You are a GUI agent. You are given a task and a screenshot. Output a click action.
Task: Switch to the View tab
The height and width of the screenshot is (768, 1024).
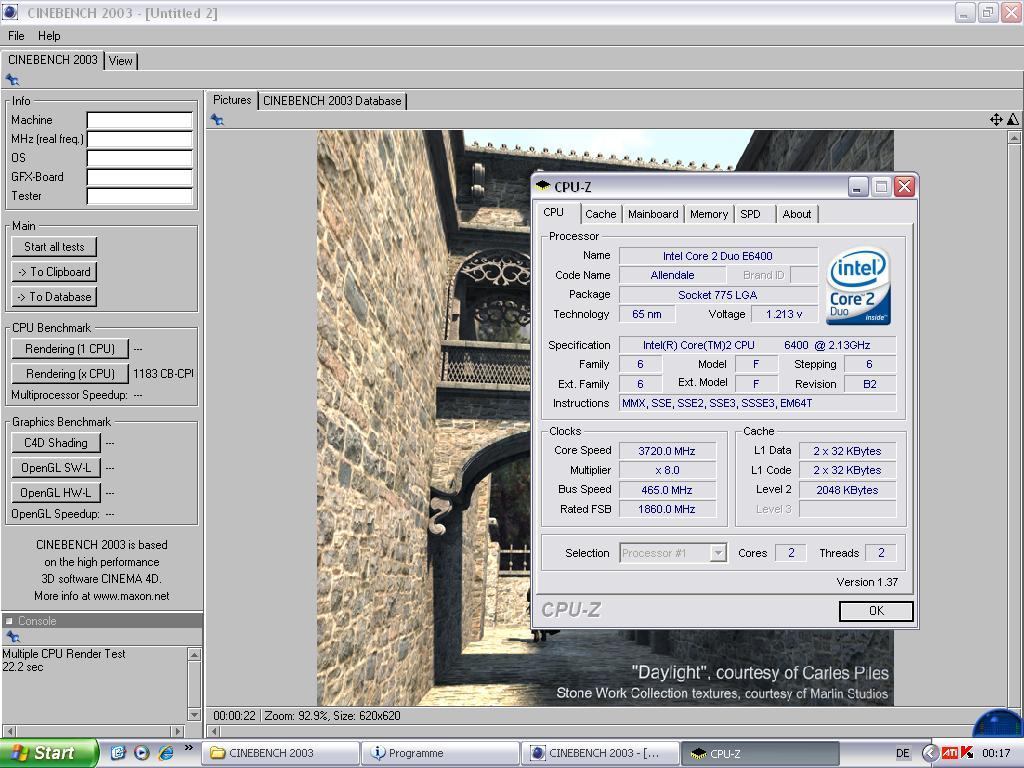pos(120,61)
